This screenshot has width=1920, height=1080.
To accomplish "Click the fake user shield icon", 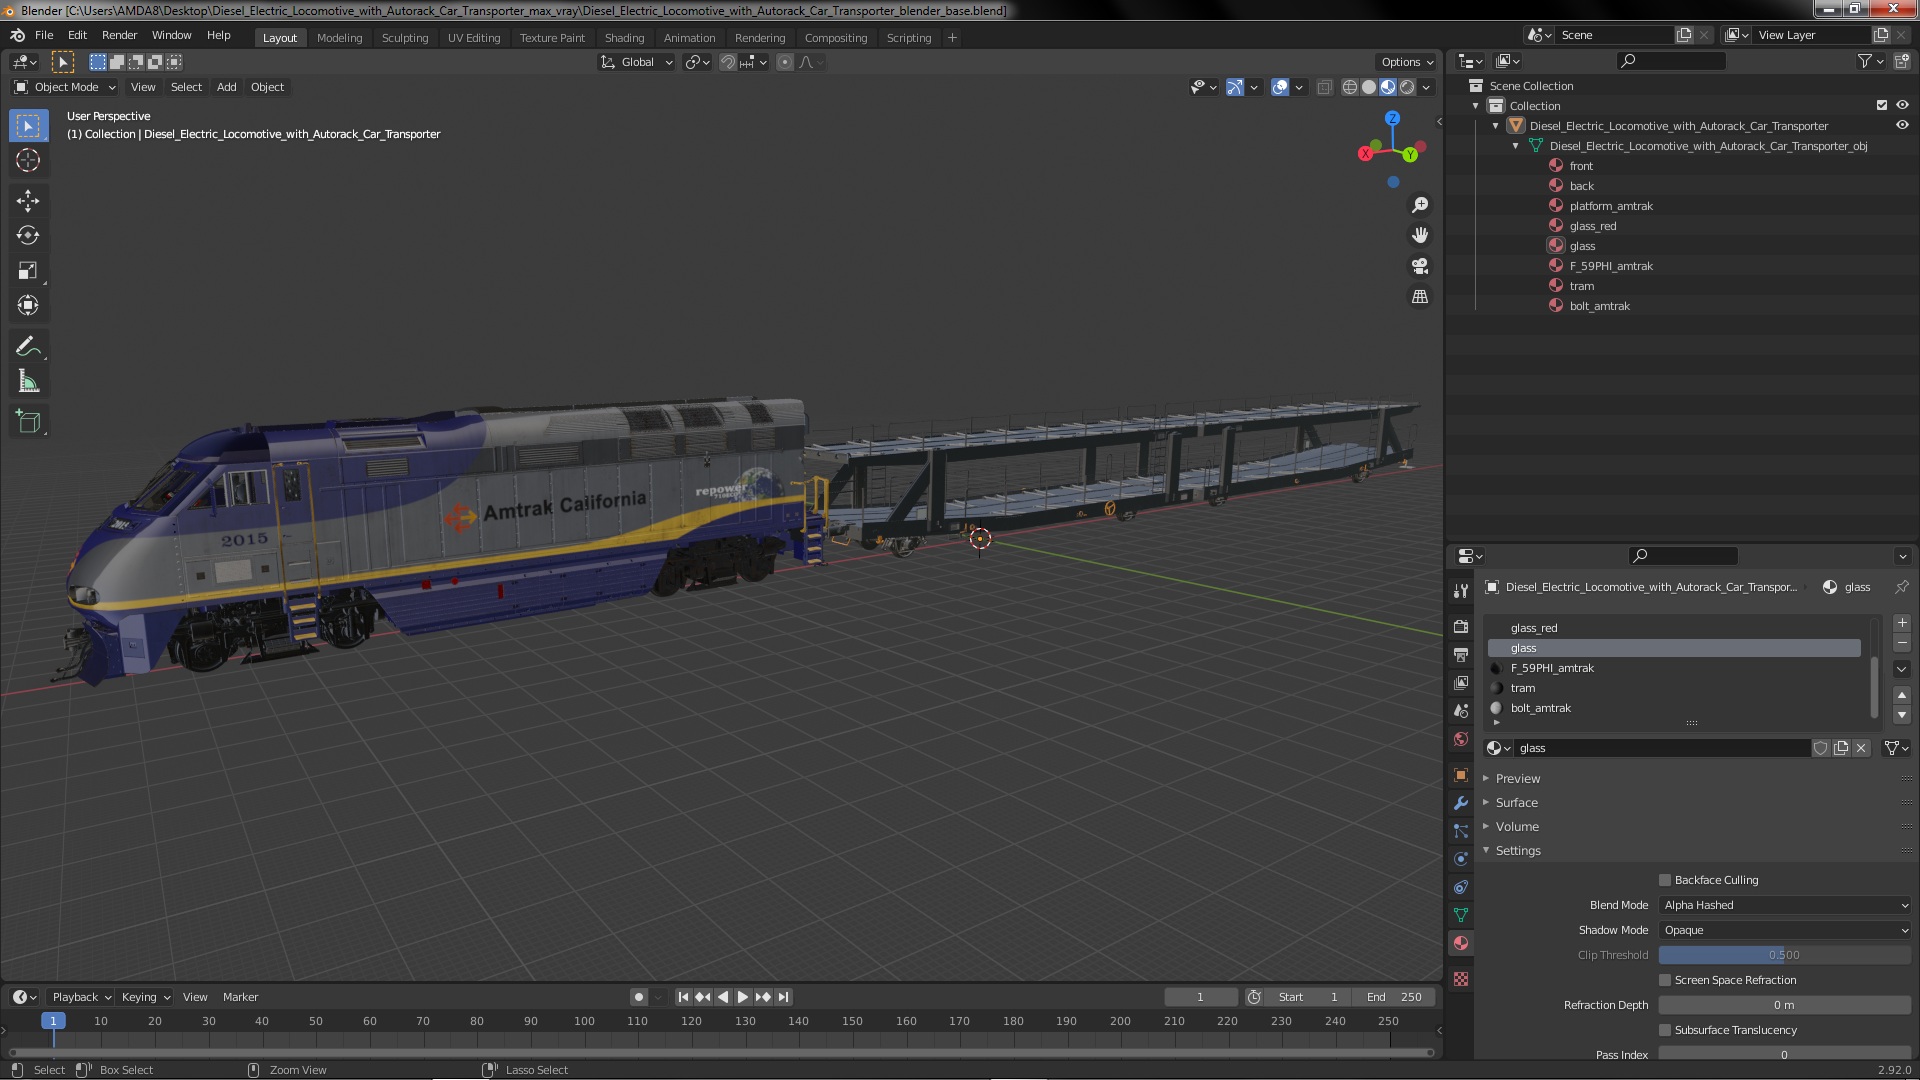I will pos(1820,748).
